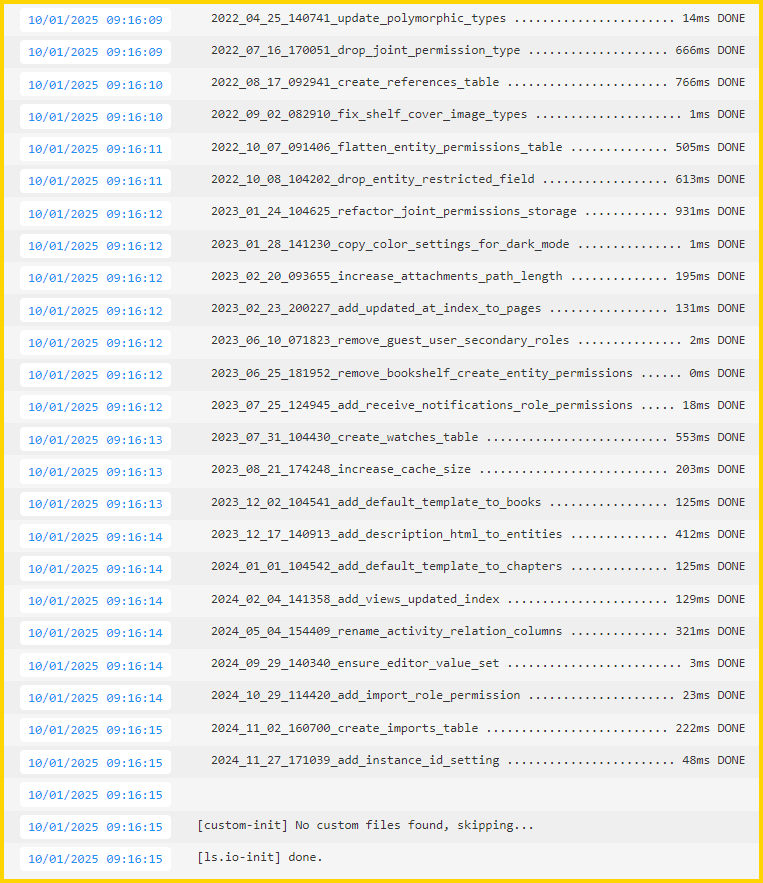Click timestamp next to add_views_updated_index entry
763x883 pixels.
95,601
